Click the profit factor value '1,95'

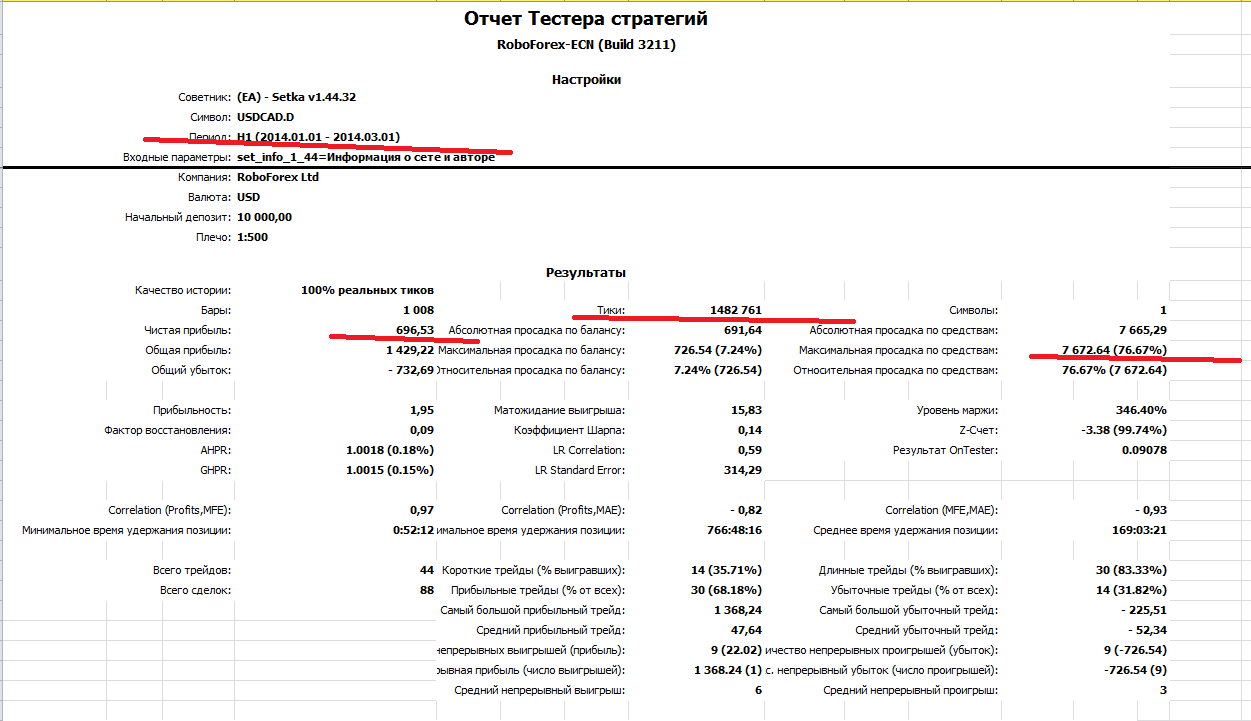(x=422, y=410)
